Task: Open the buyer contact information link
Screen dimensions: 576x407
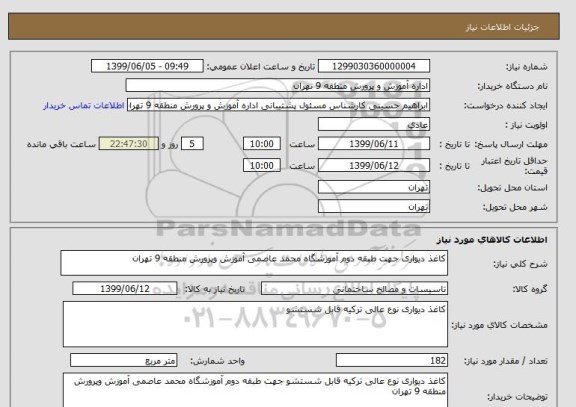Action: click(x=83, y=106)
